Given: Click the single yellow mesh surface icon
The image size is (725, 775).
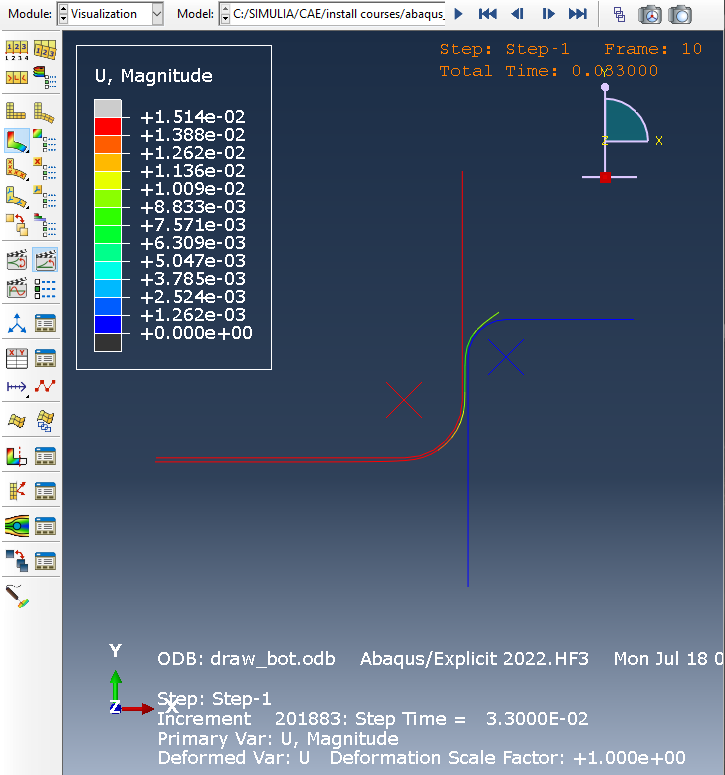Looking at the screenshot, I should tap(17, 421).
